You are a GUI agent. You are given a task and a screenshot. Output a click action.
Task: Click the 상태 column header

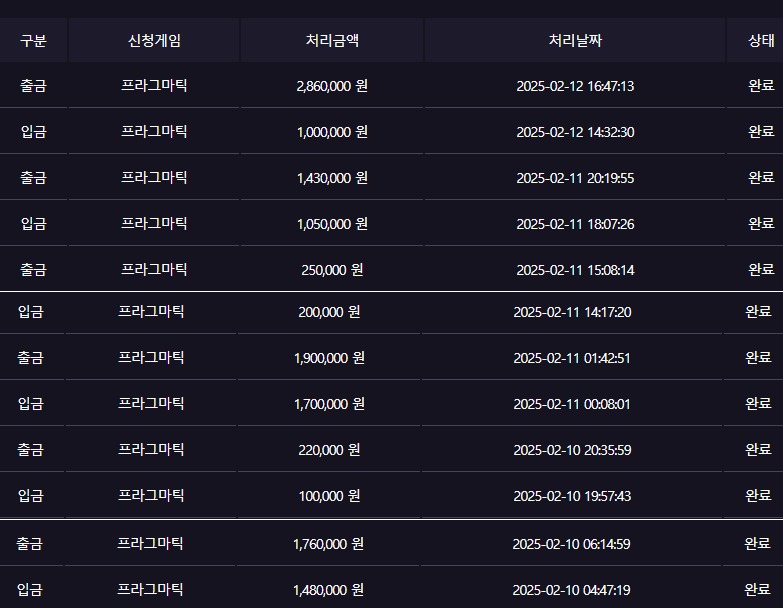tap(761, 41)
